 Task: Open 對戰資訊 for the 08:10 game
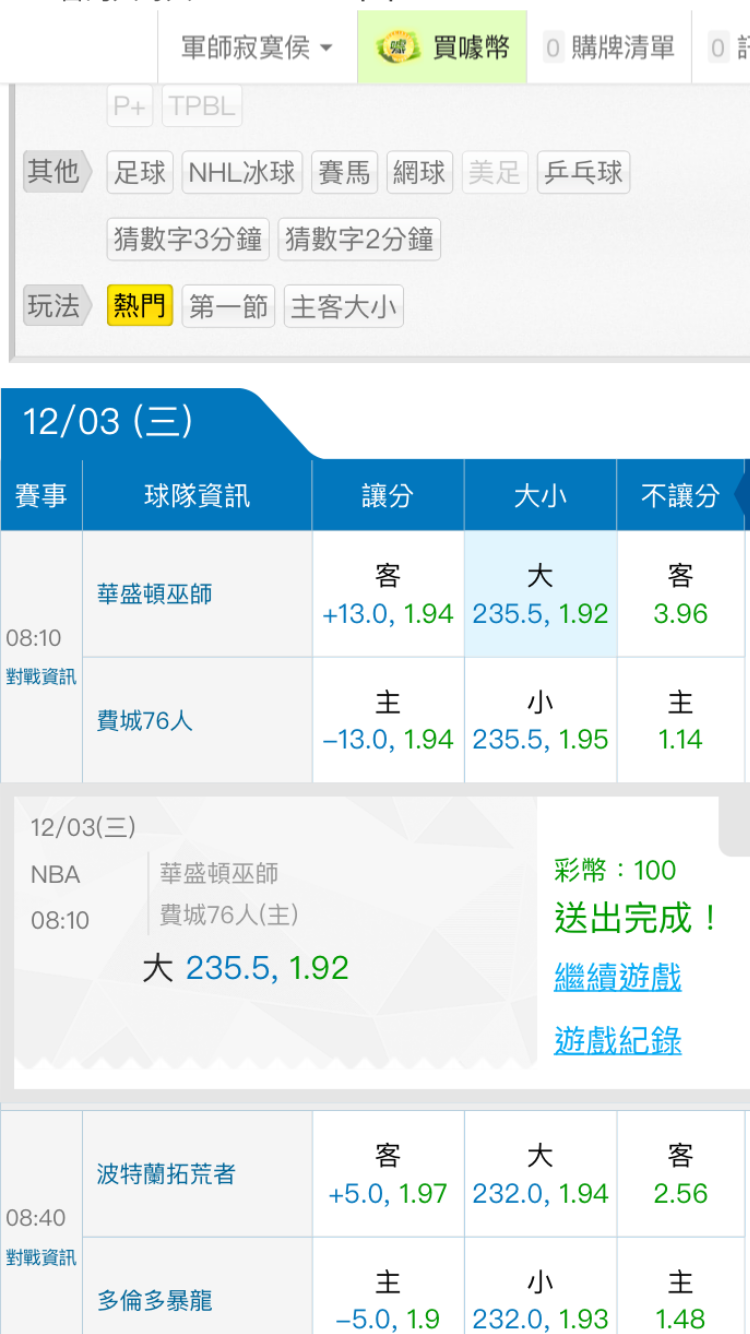41,677
